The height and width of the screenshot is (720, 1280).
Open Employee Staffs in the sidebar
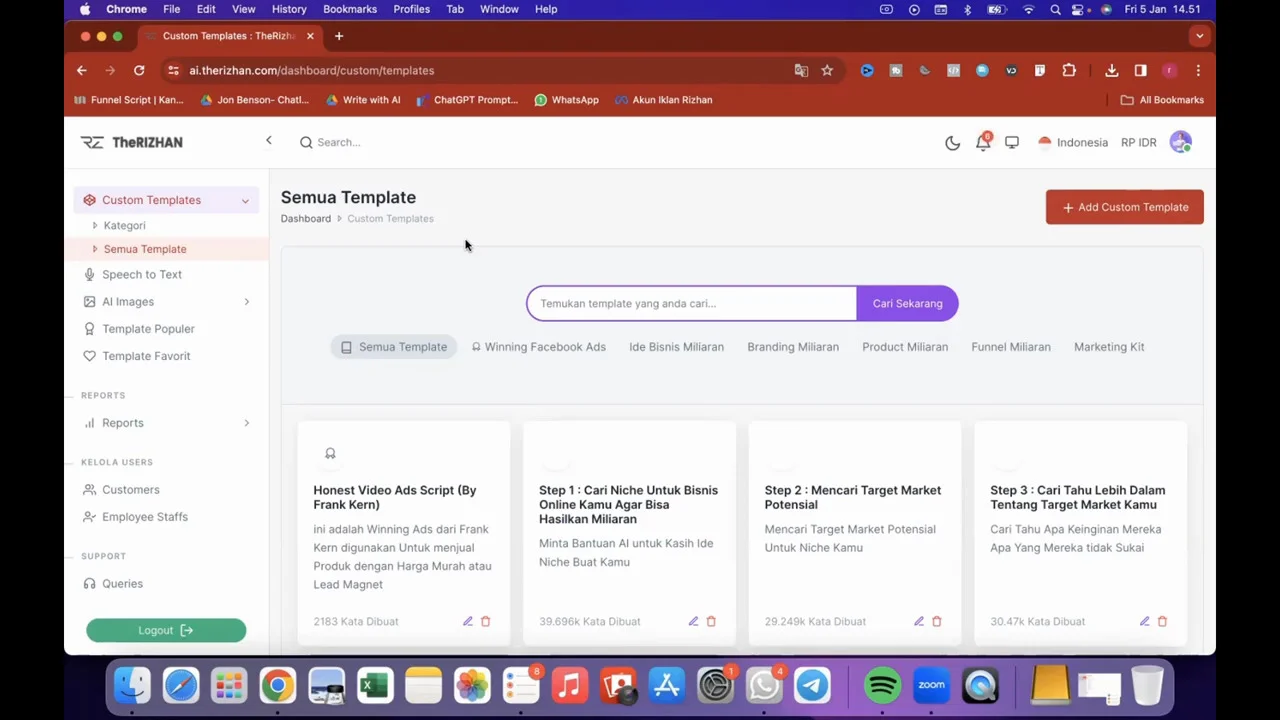click(144, 517)
